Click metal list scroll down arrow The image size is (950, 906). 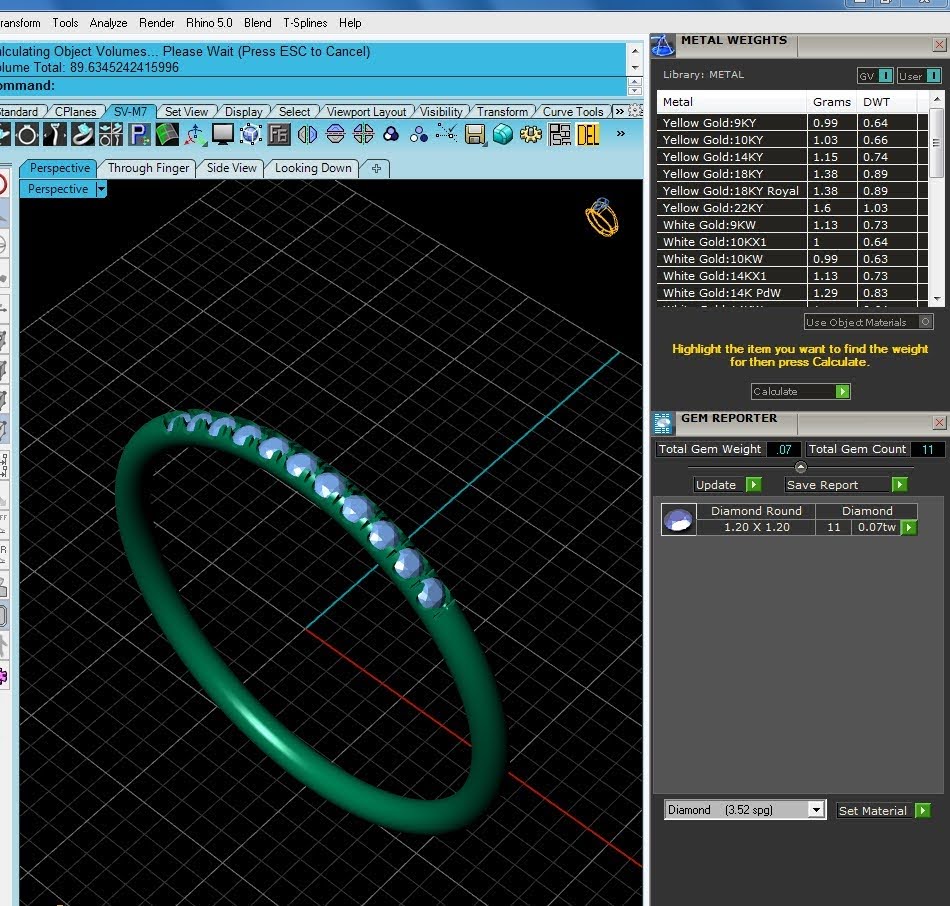click(x=937, y=299)
